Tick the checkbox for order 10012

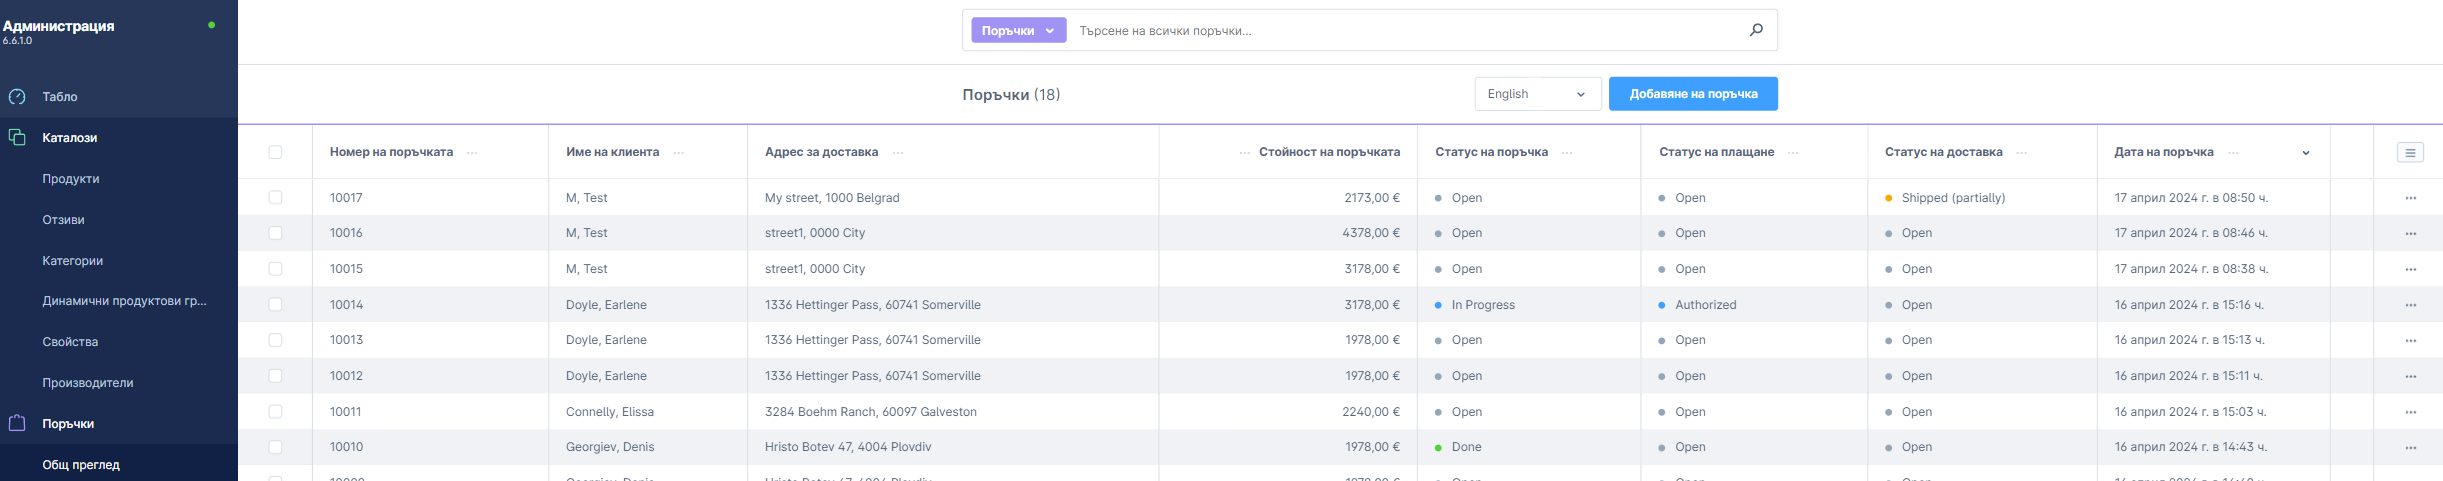click(x=275, y=376)
